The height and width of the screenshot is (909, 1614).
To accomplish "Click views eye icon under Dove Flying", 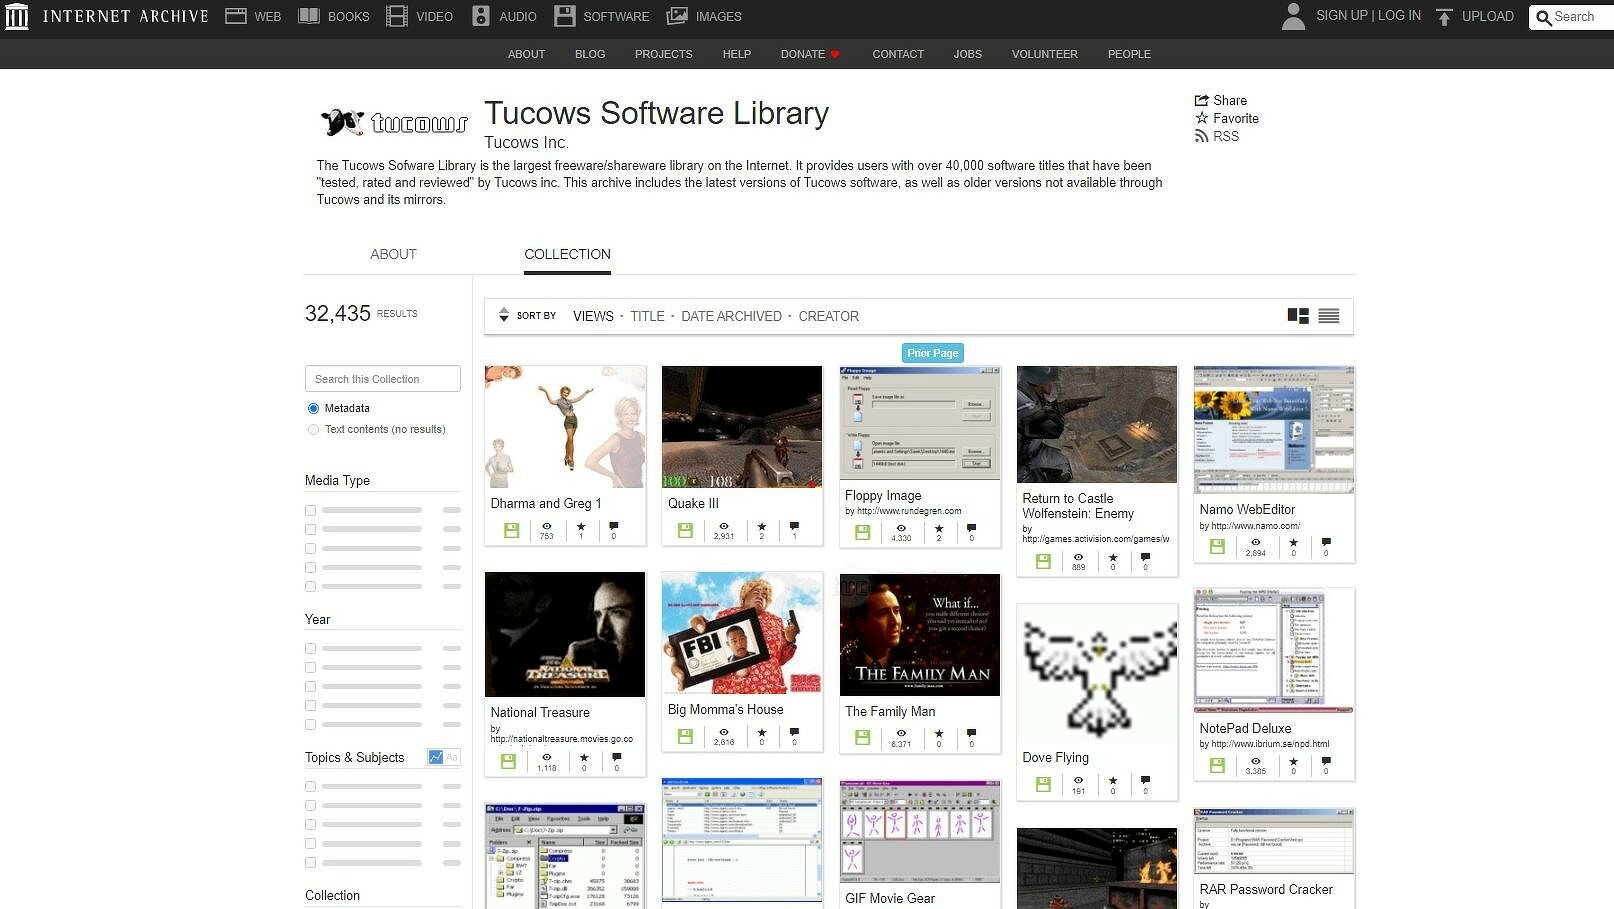I will click(x=1079, y=781).
